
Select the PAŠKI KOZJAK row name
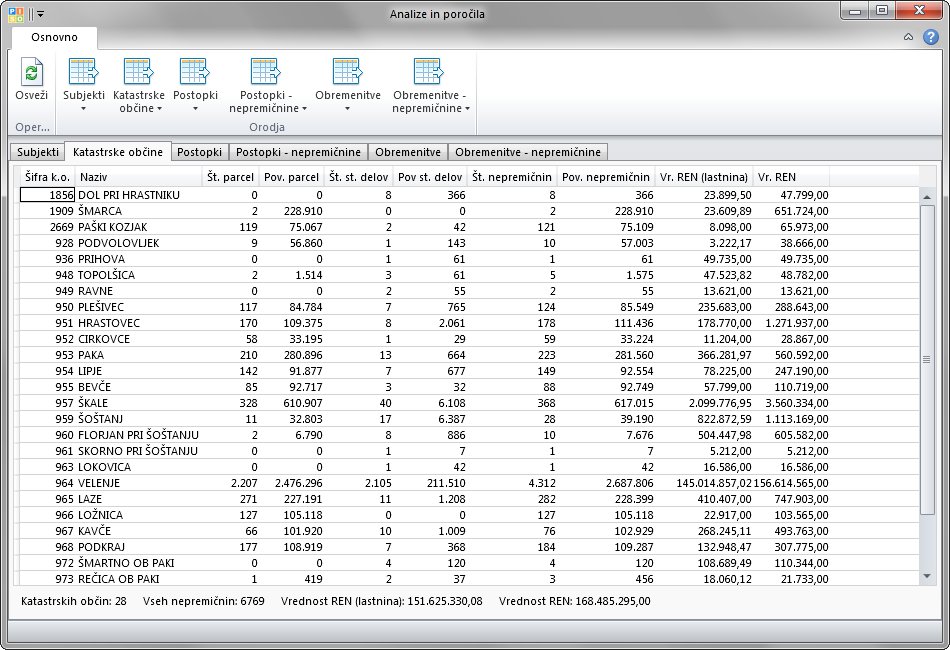pos(113,227)
